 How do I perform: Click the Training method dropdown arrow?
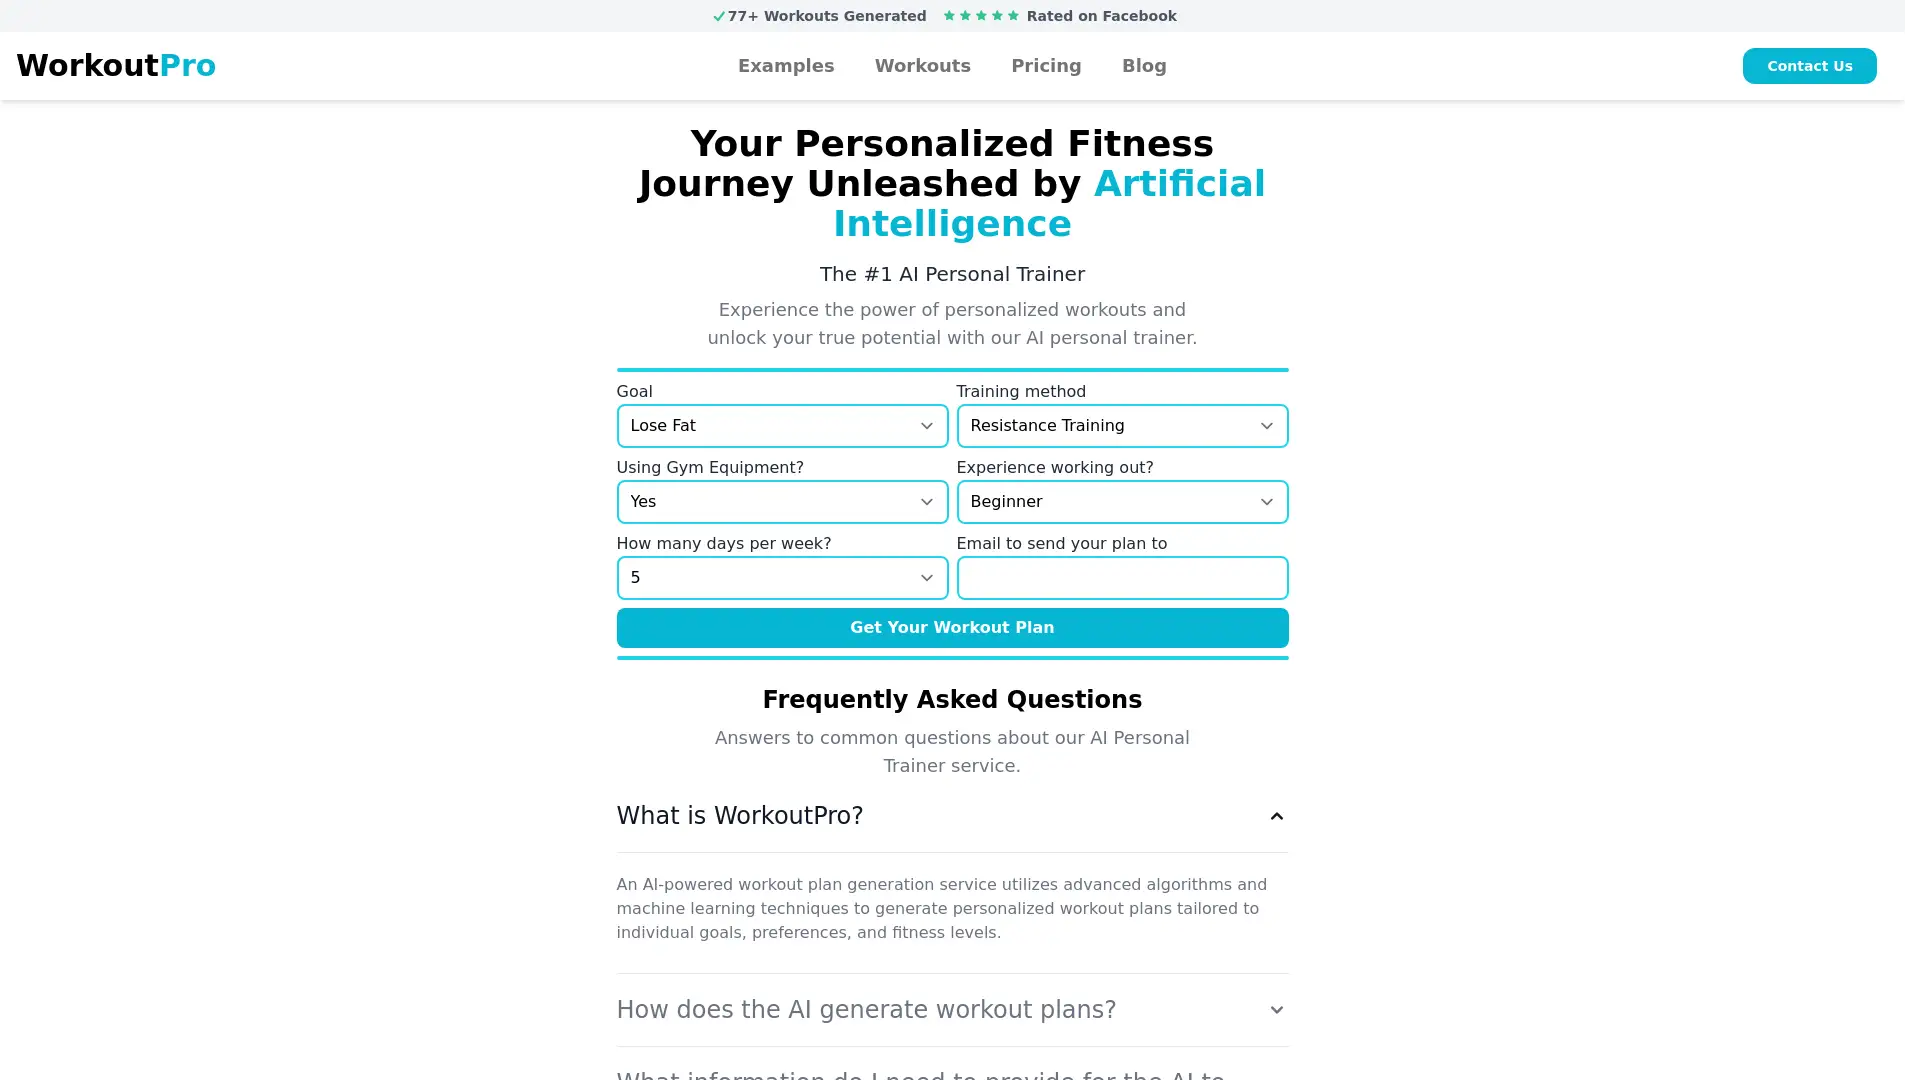(x=1266, y=426)
